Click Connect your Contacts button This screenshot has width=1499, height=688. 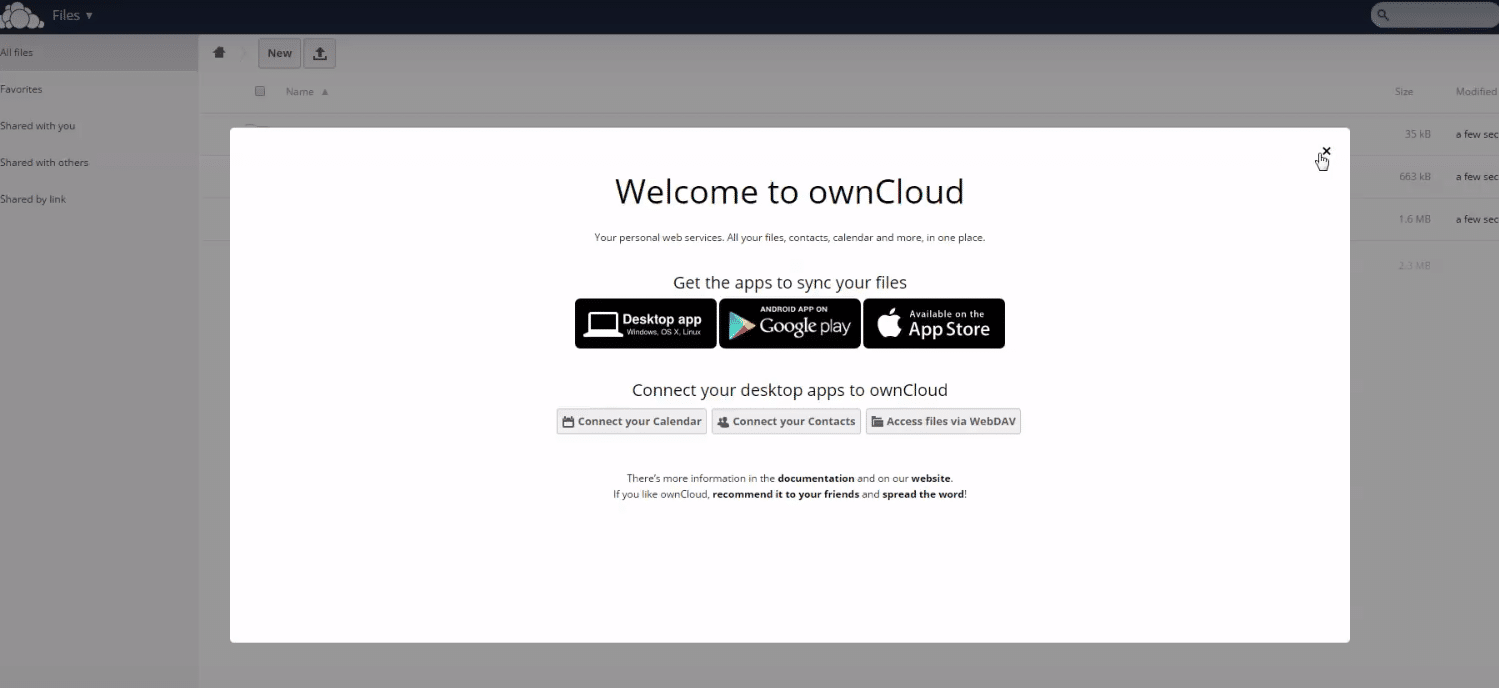point(786,421)
